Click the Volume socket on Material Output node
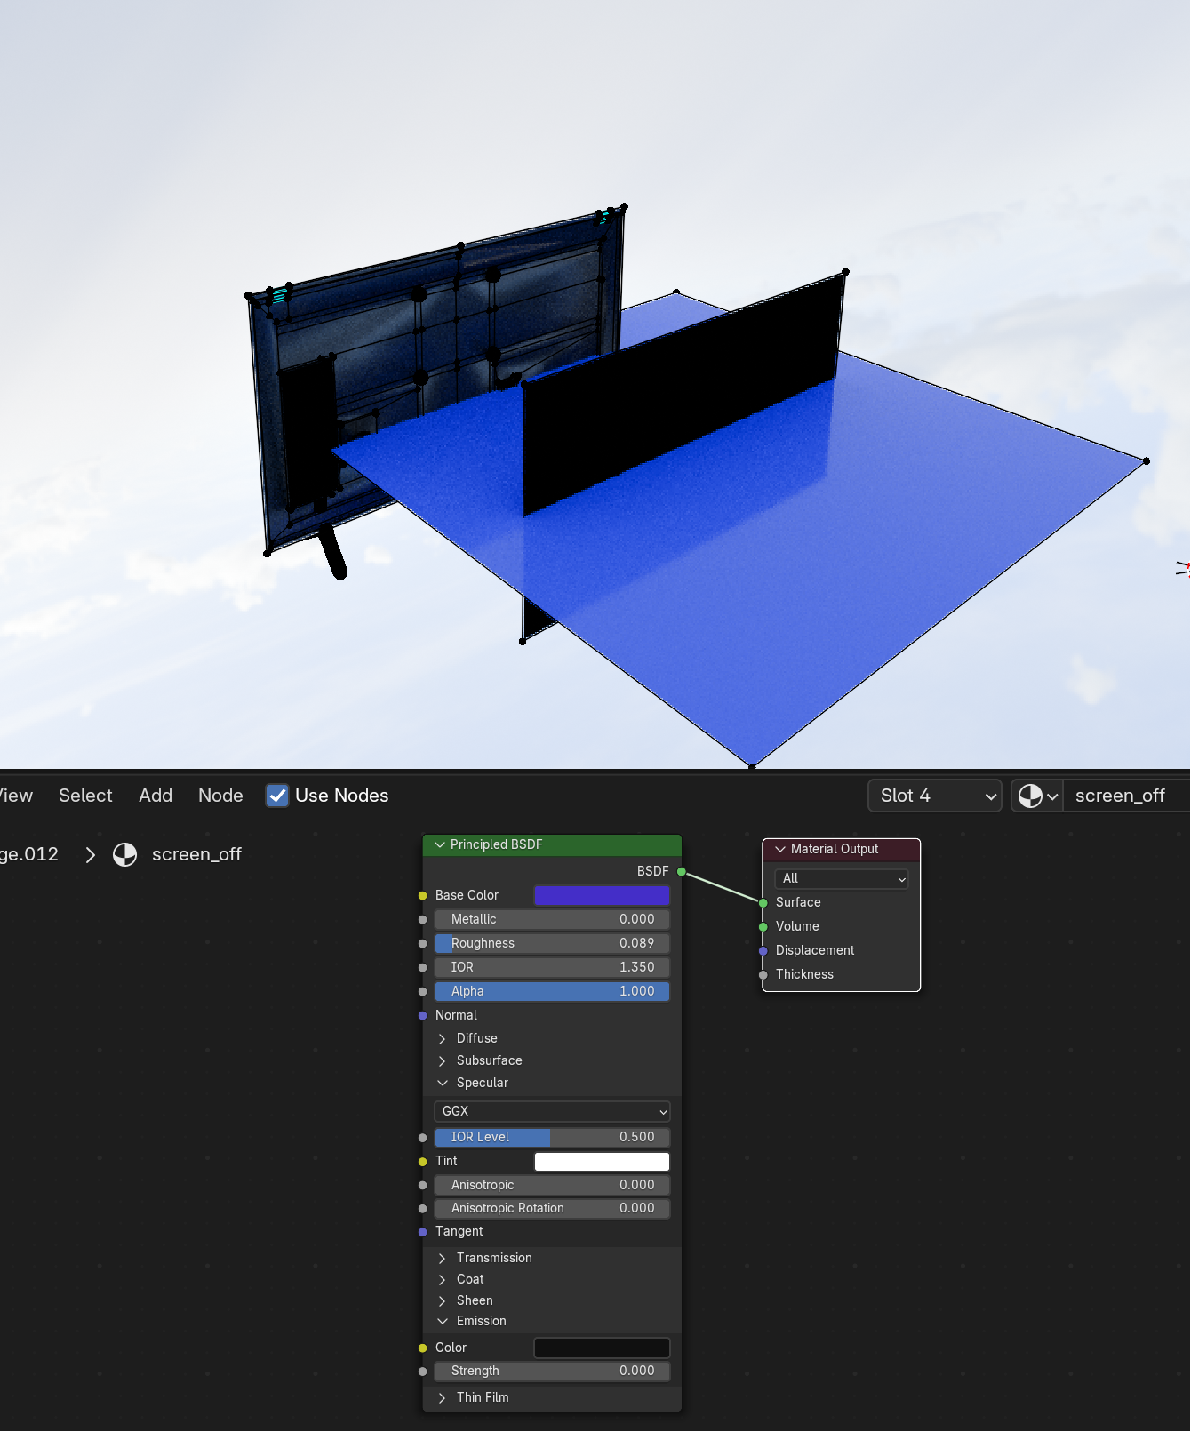Screen dimensions: 1190x1431 [x=763, y=926]
